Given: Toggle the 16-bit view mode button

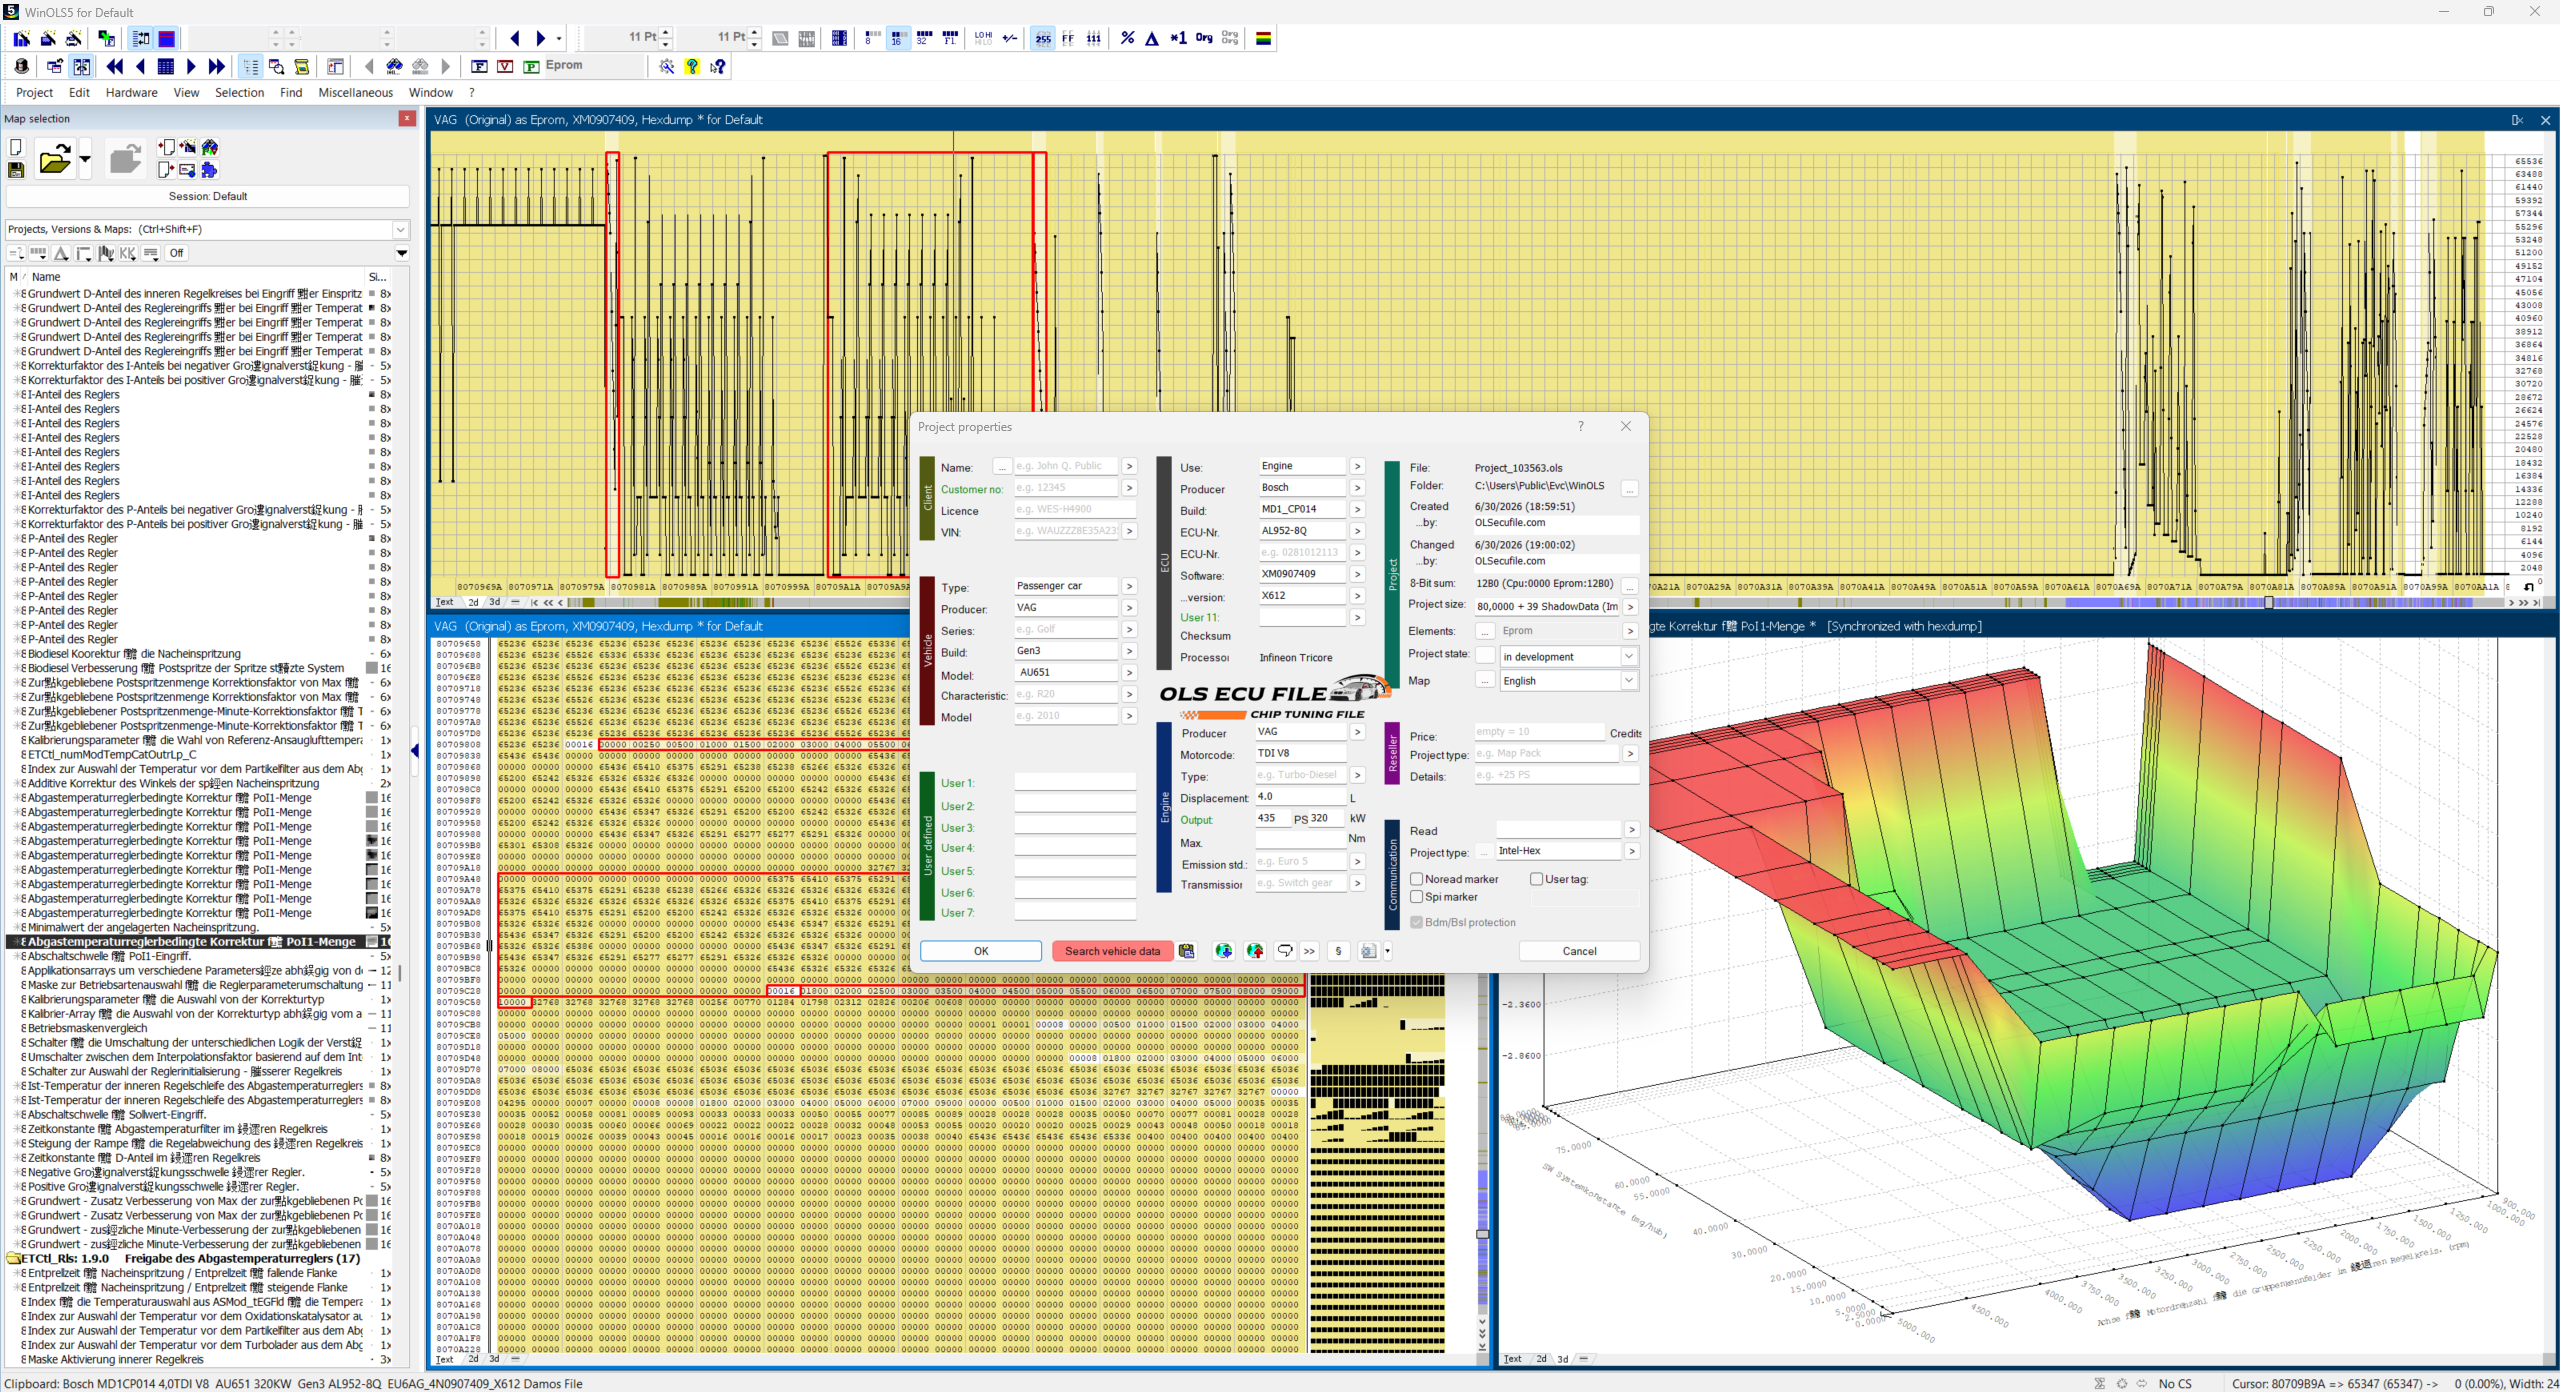Looking at the screenshot, I should [897, 38].
